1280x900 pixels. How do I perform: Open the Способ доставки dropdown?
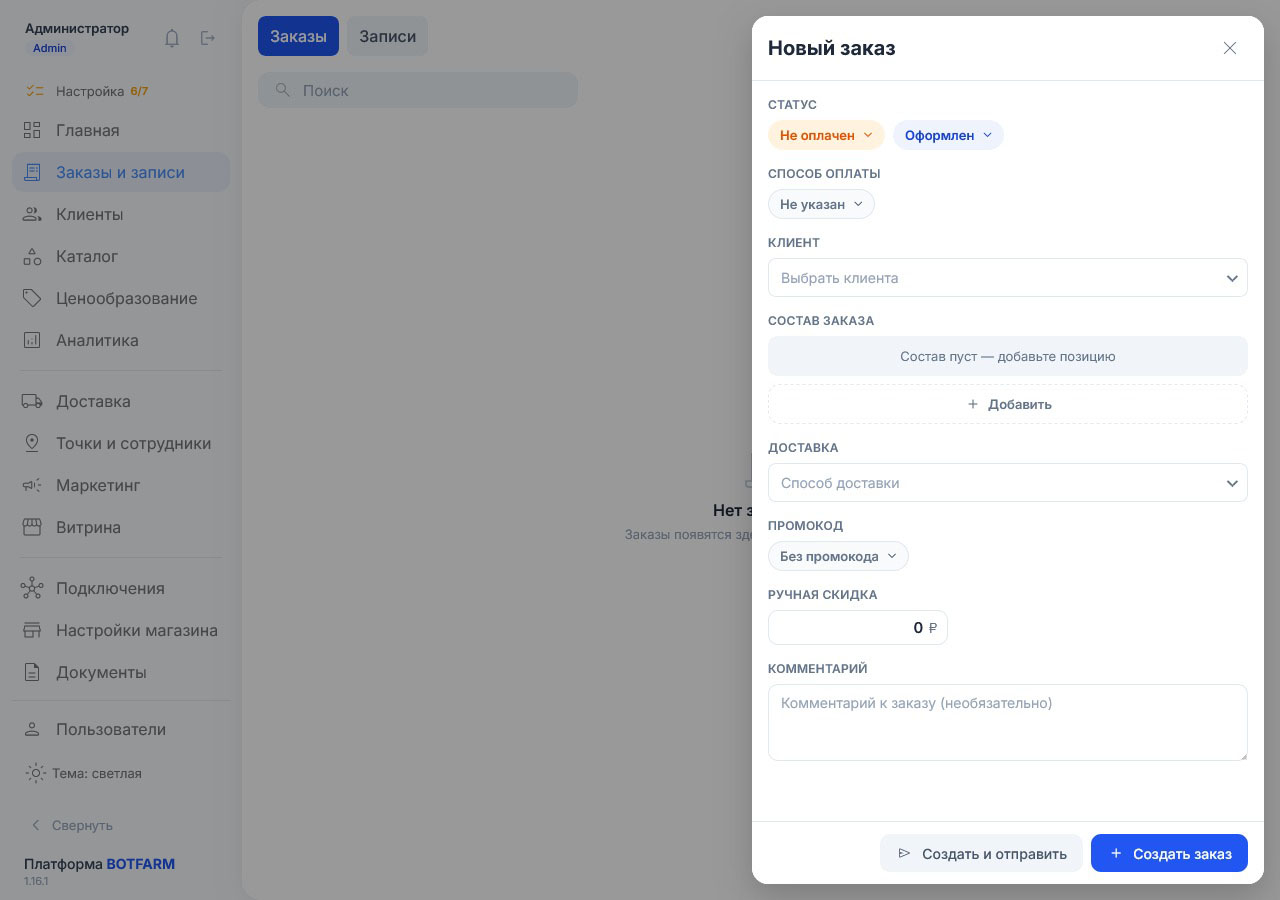tap(1008, 483)
